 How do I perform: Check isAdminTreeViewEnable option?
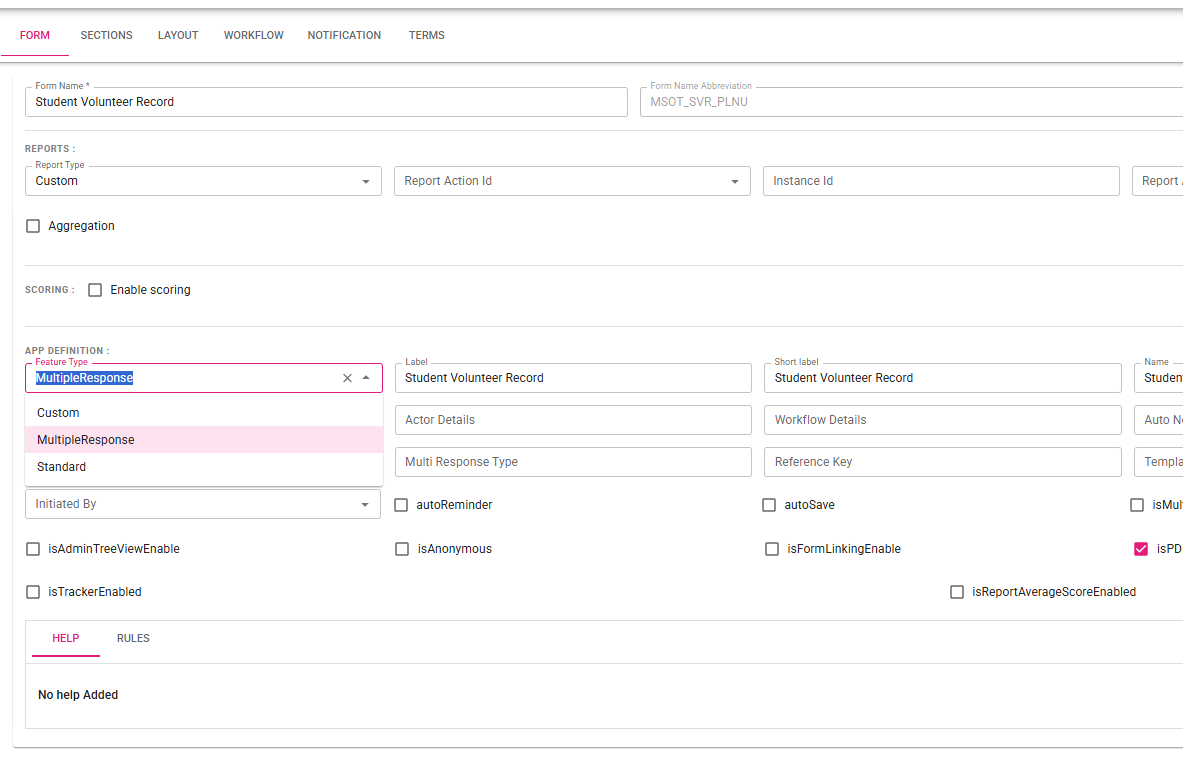33,549
